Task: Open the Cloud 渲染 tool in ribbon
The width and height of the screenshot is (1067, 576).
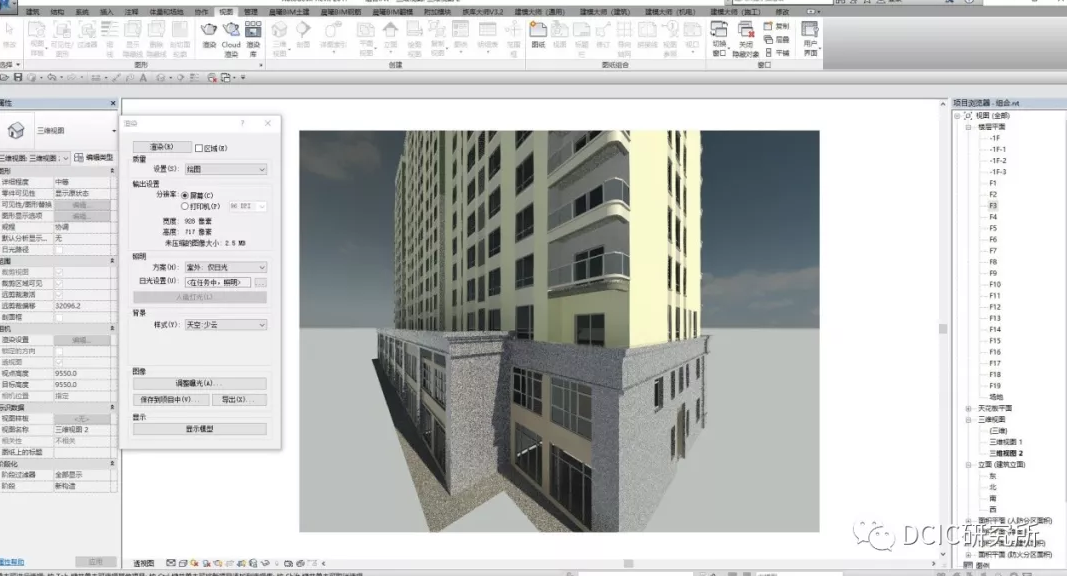Action: pos(231,38)
